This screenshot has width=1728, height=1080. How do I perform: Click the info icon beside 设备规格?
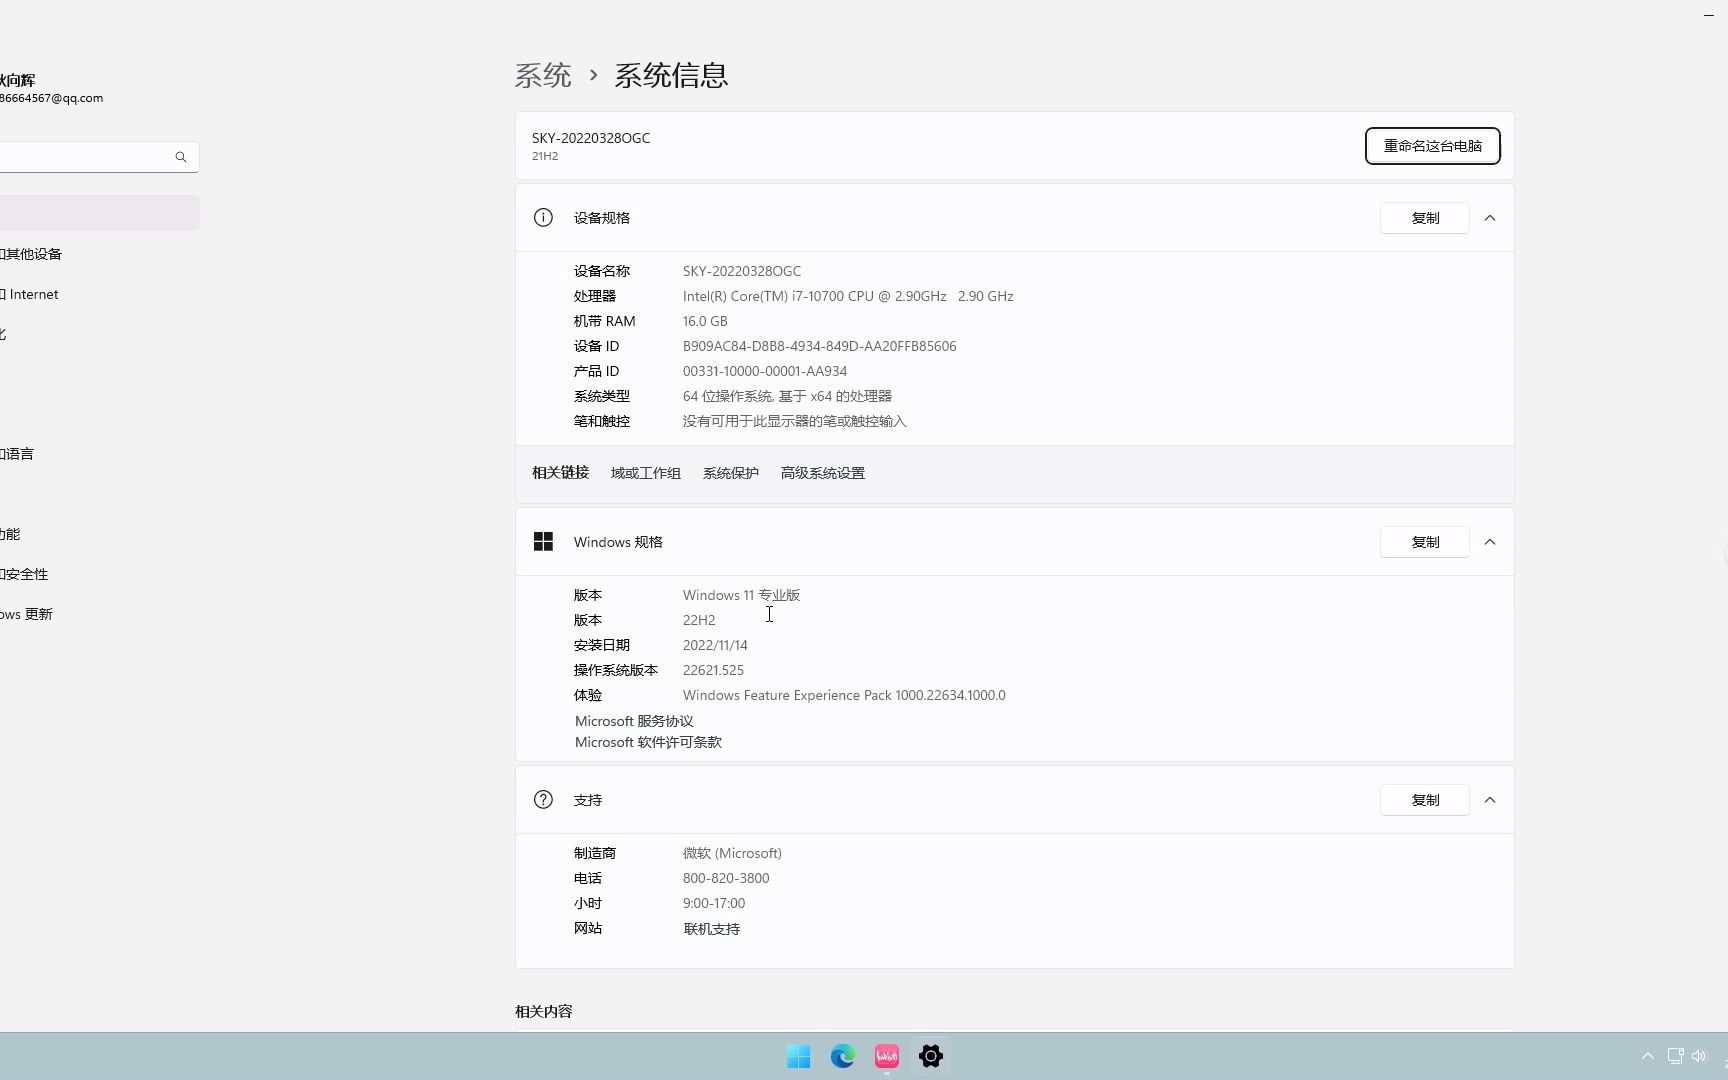pyautogui.click(x=543, y=217)
